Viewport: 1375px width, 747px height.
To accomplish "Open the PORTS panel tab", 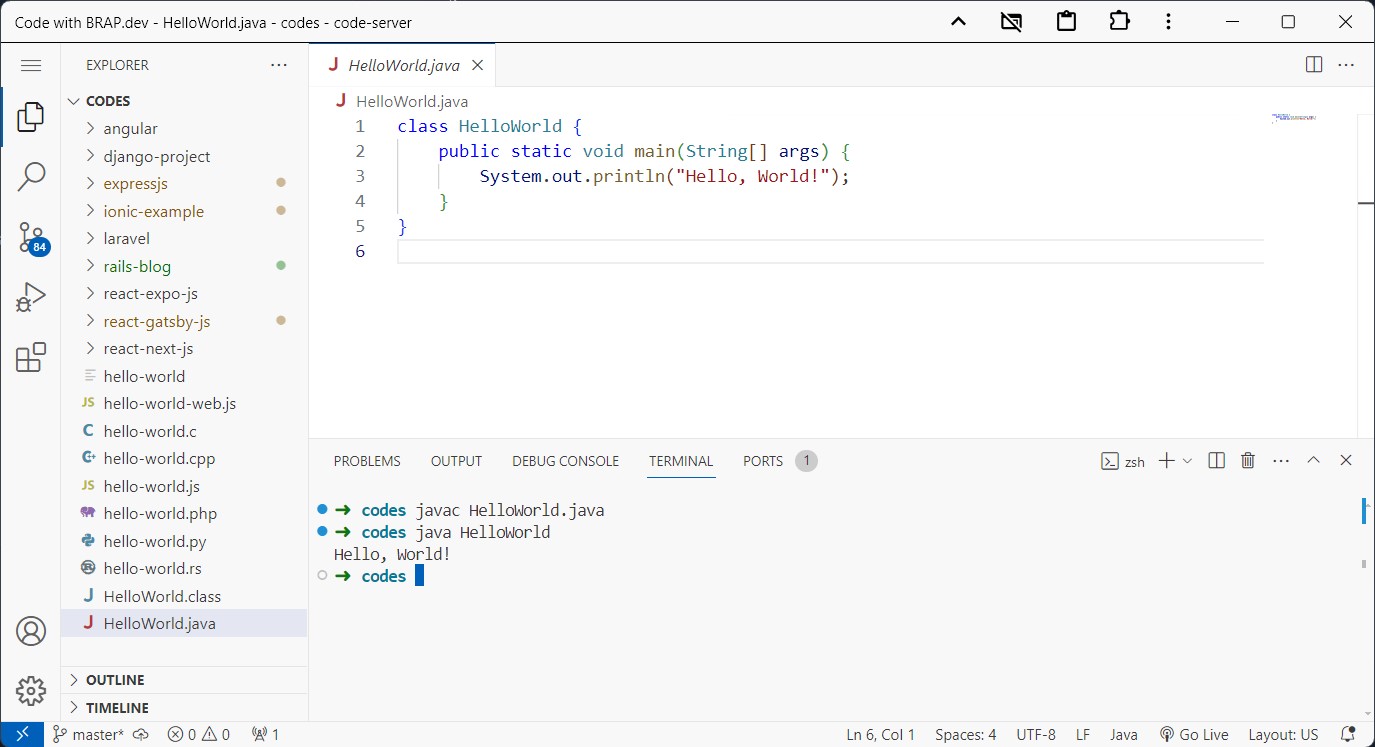I will (x=762, y=461).
